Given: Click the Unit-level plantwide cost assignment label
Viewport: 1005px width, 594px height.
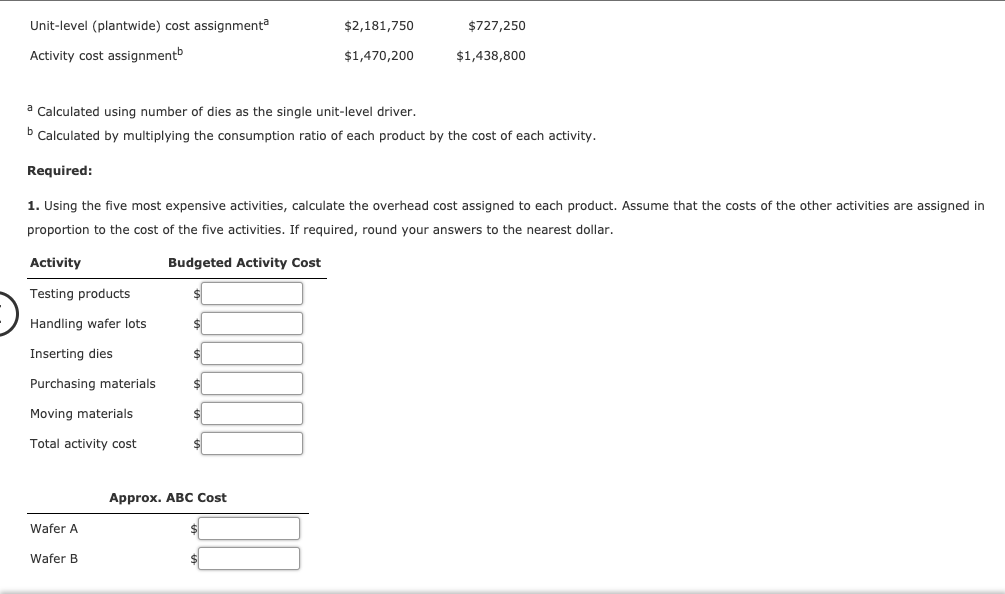Looking at the screenshot, I should (x=146, y=26).
